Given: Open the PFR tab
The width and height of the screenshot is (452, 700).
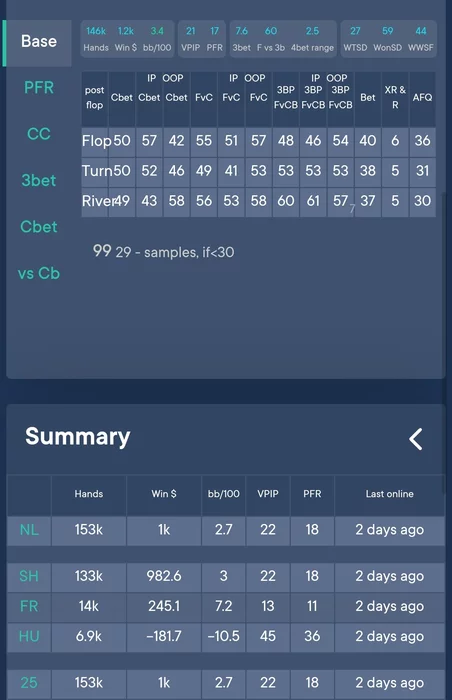Looking at the screenshot, I should [x=39, y=88].
